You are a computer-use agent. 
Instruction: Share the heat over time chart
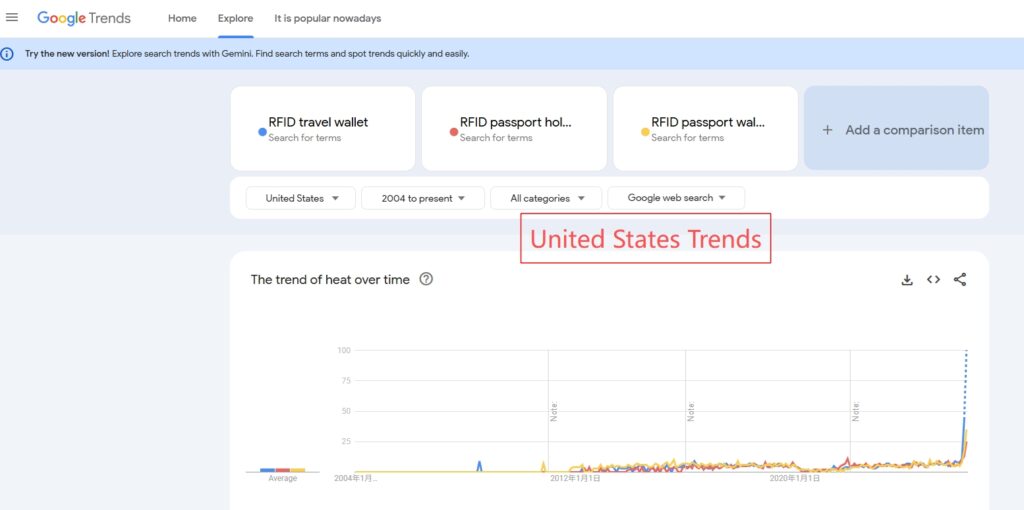click(960, 280)
